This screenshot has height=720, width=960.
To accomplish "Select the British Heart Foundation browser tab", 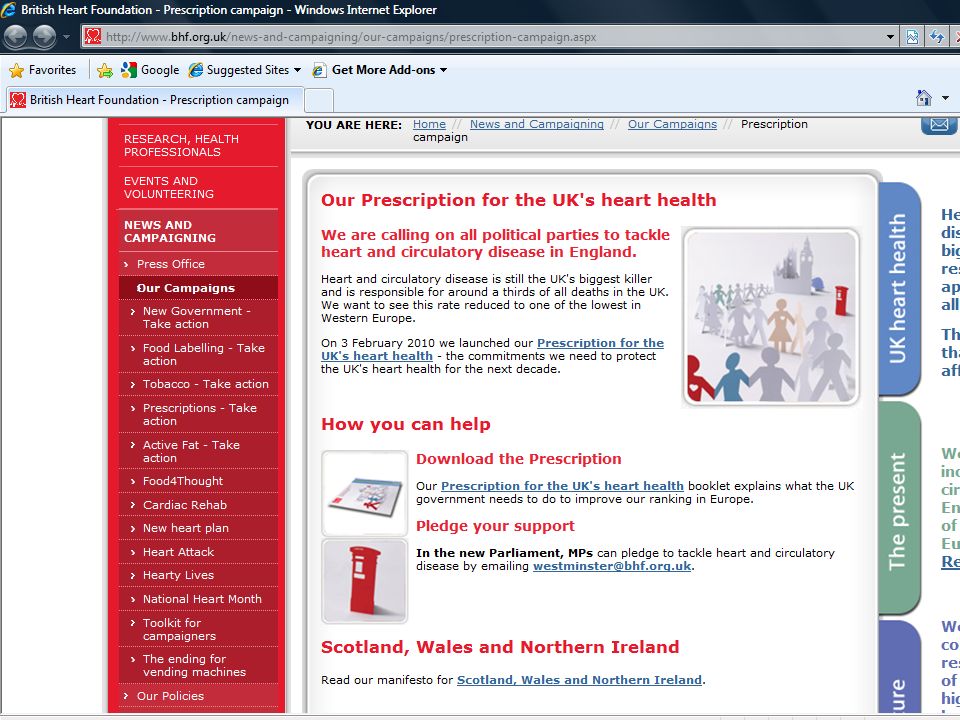I will 155,100.
